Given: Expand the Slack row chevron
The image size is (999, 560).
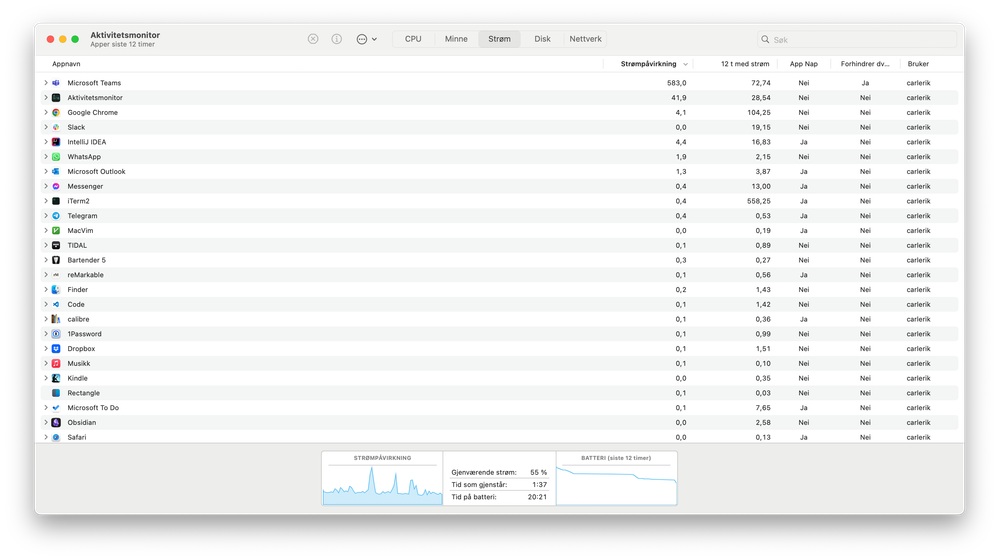Looking at the screenshot, I should (x=46, y=127).
